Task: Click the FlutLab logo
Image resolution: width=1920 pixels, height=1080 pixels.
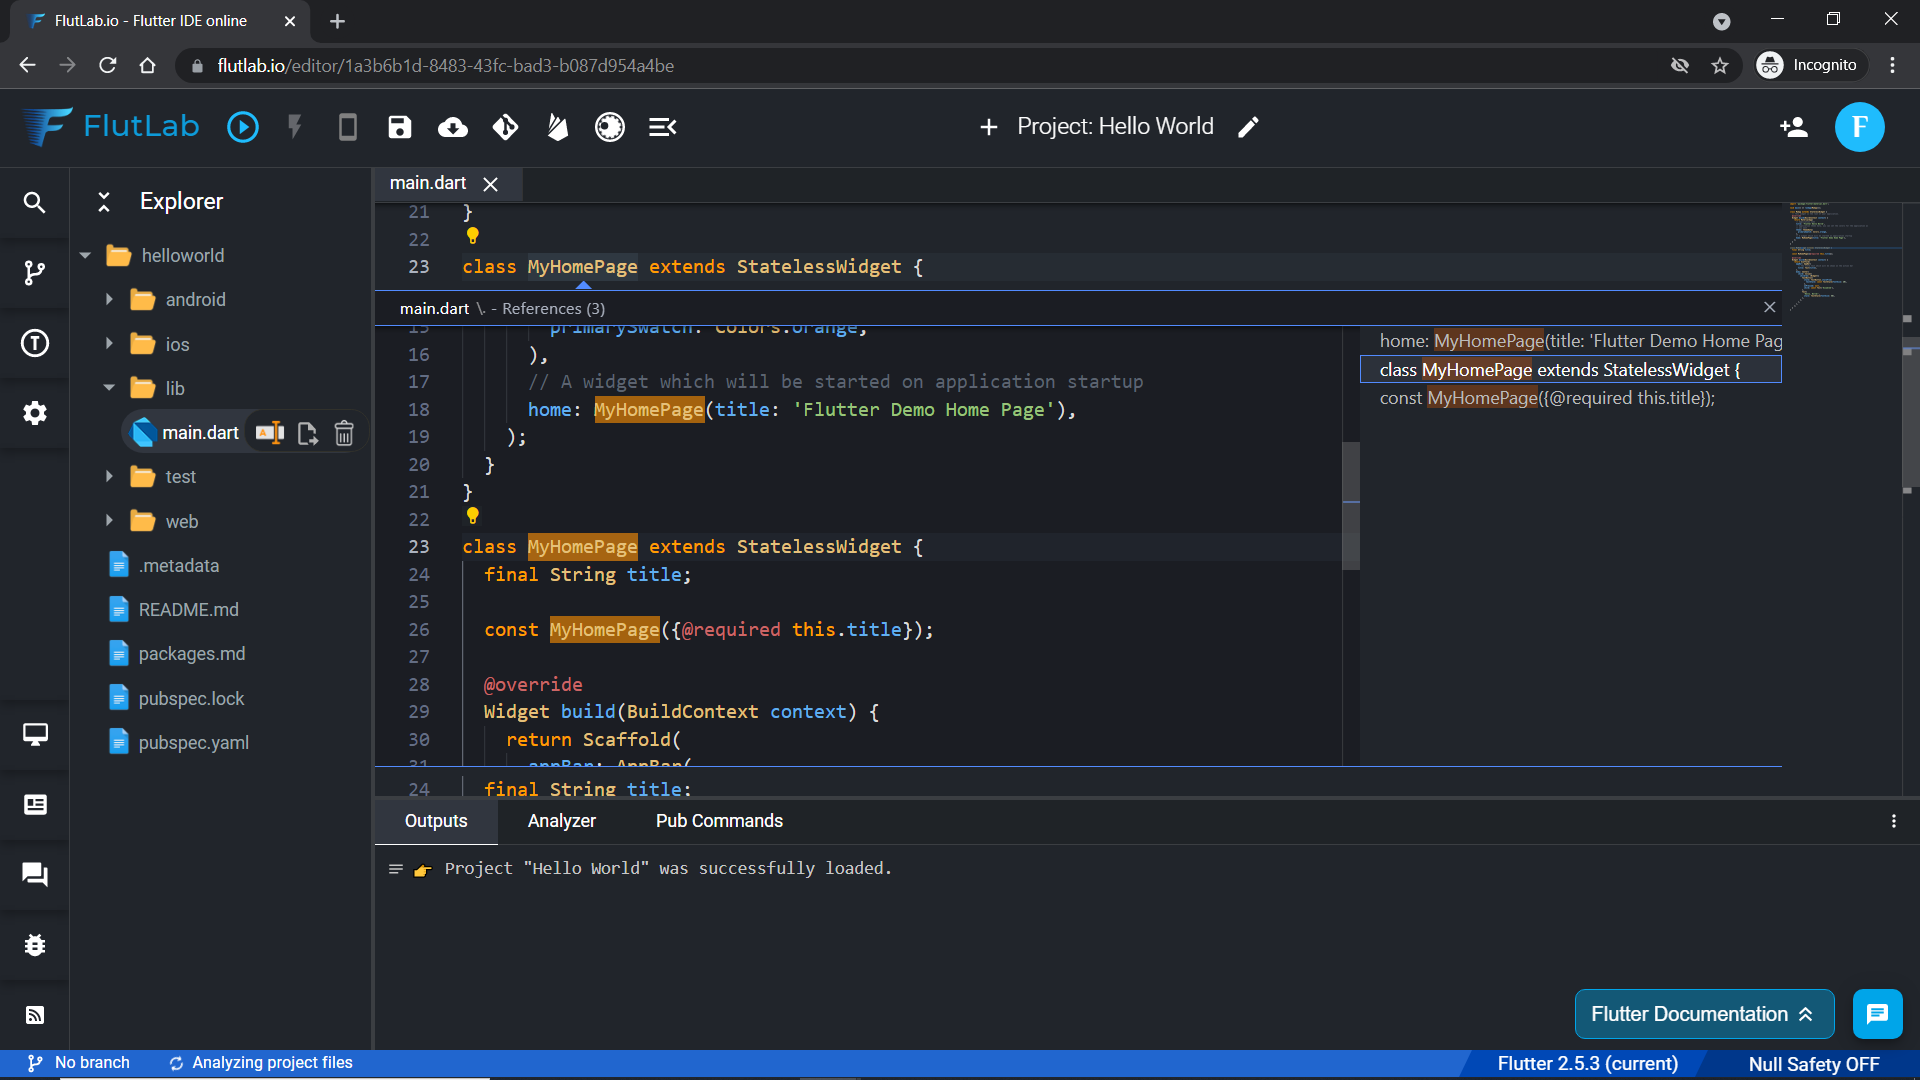Action: tap(111, 127)
